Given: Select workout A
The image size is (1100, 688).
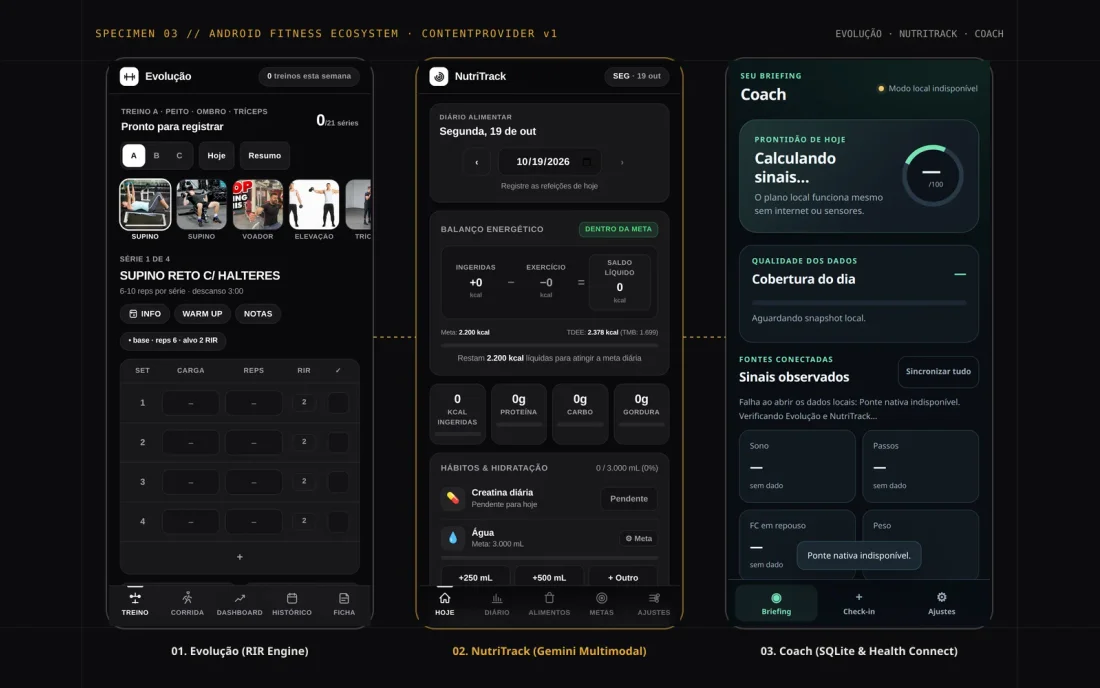Looking at the screenshot, I should tap(133, 156).
